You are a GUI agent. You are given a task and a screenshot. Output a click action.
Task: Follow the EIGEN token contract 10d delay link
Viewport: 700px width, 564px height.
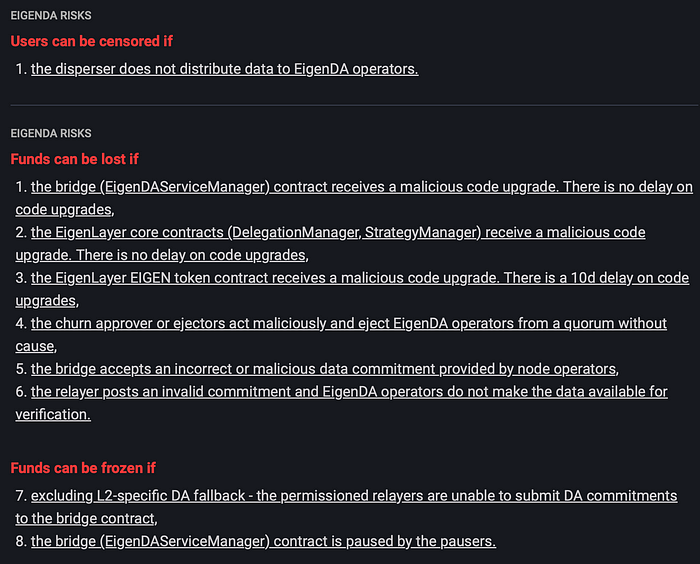[360, 278]
